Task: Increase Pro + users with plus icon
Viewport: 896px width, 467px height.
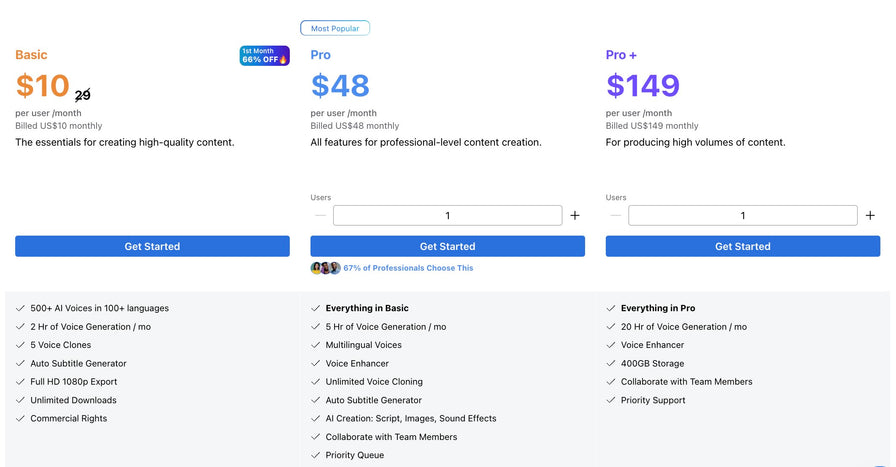Action: click(x=870, y=215)
